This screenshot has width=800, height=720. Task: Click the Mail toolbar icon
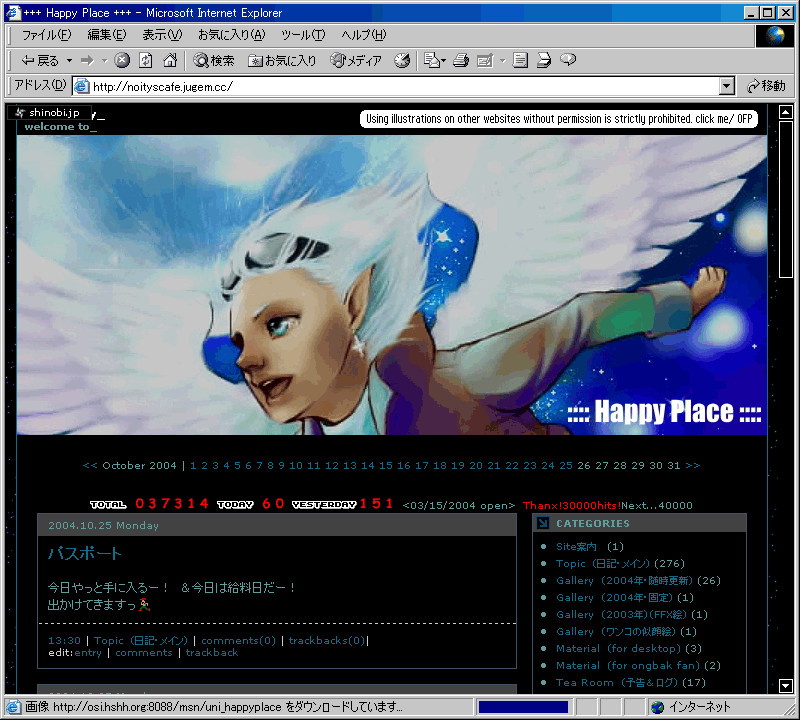[x=432, y=61]
